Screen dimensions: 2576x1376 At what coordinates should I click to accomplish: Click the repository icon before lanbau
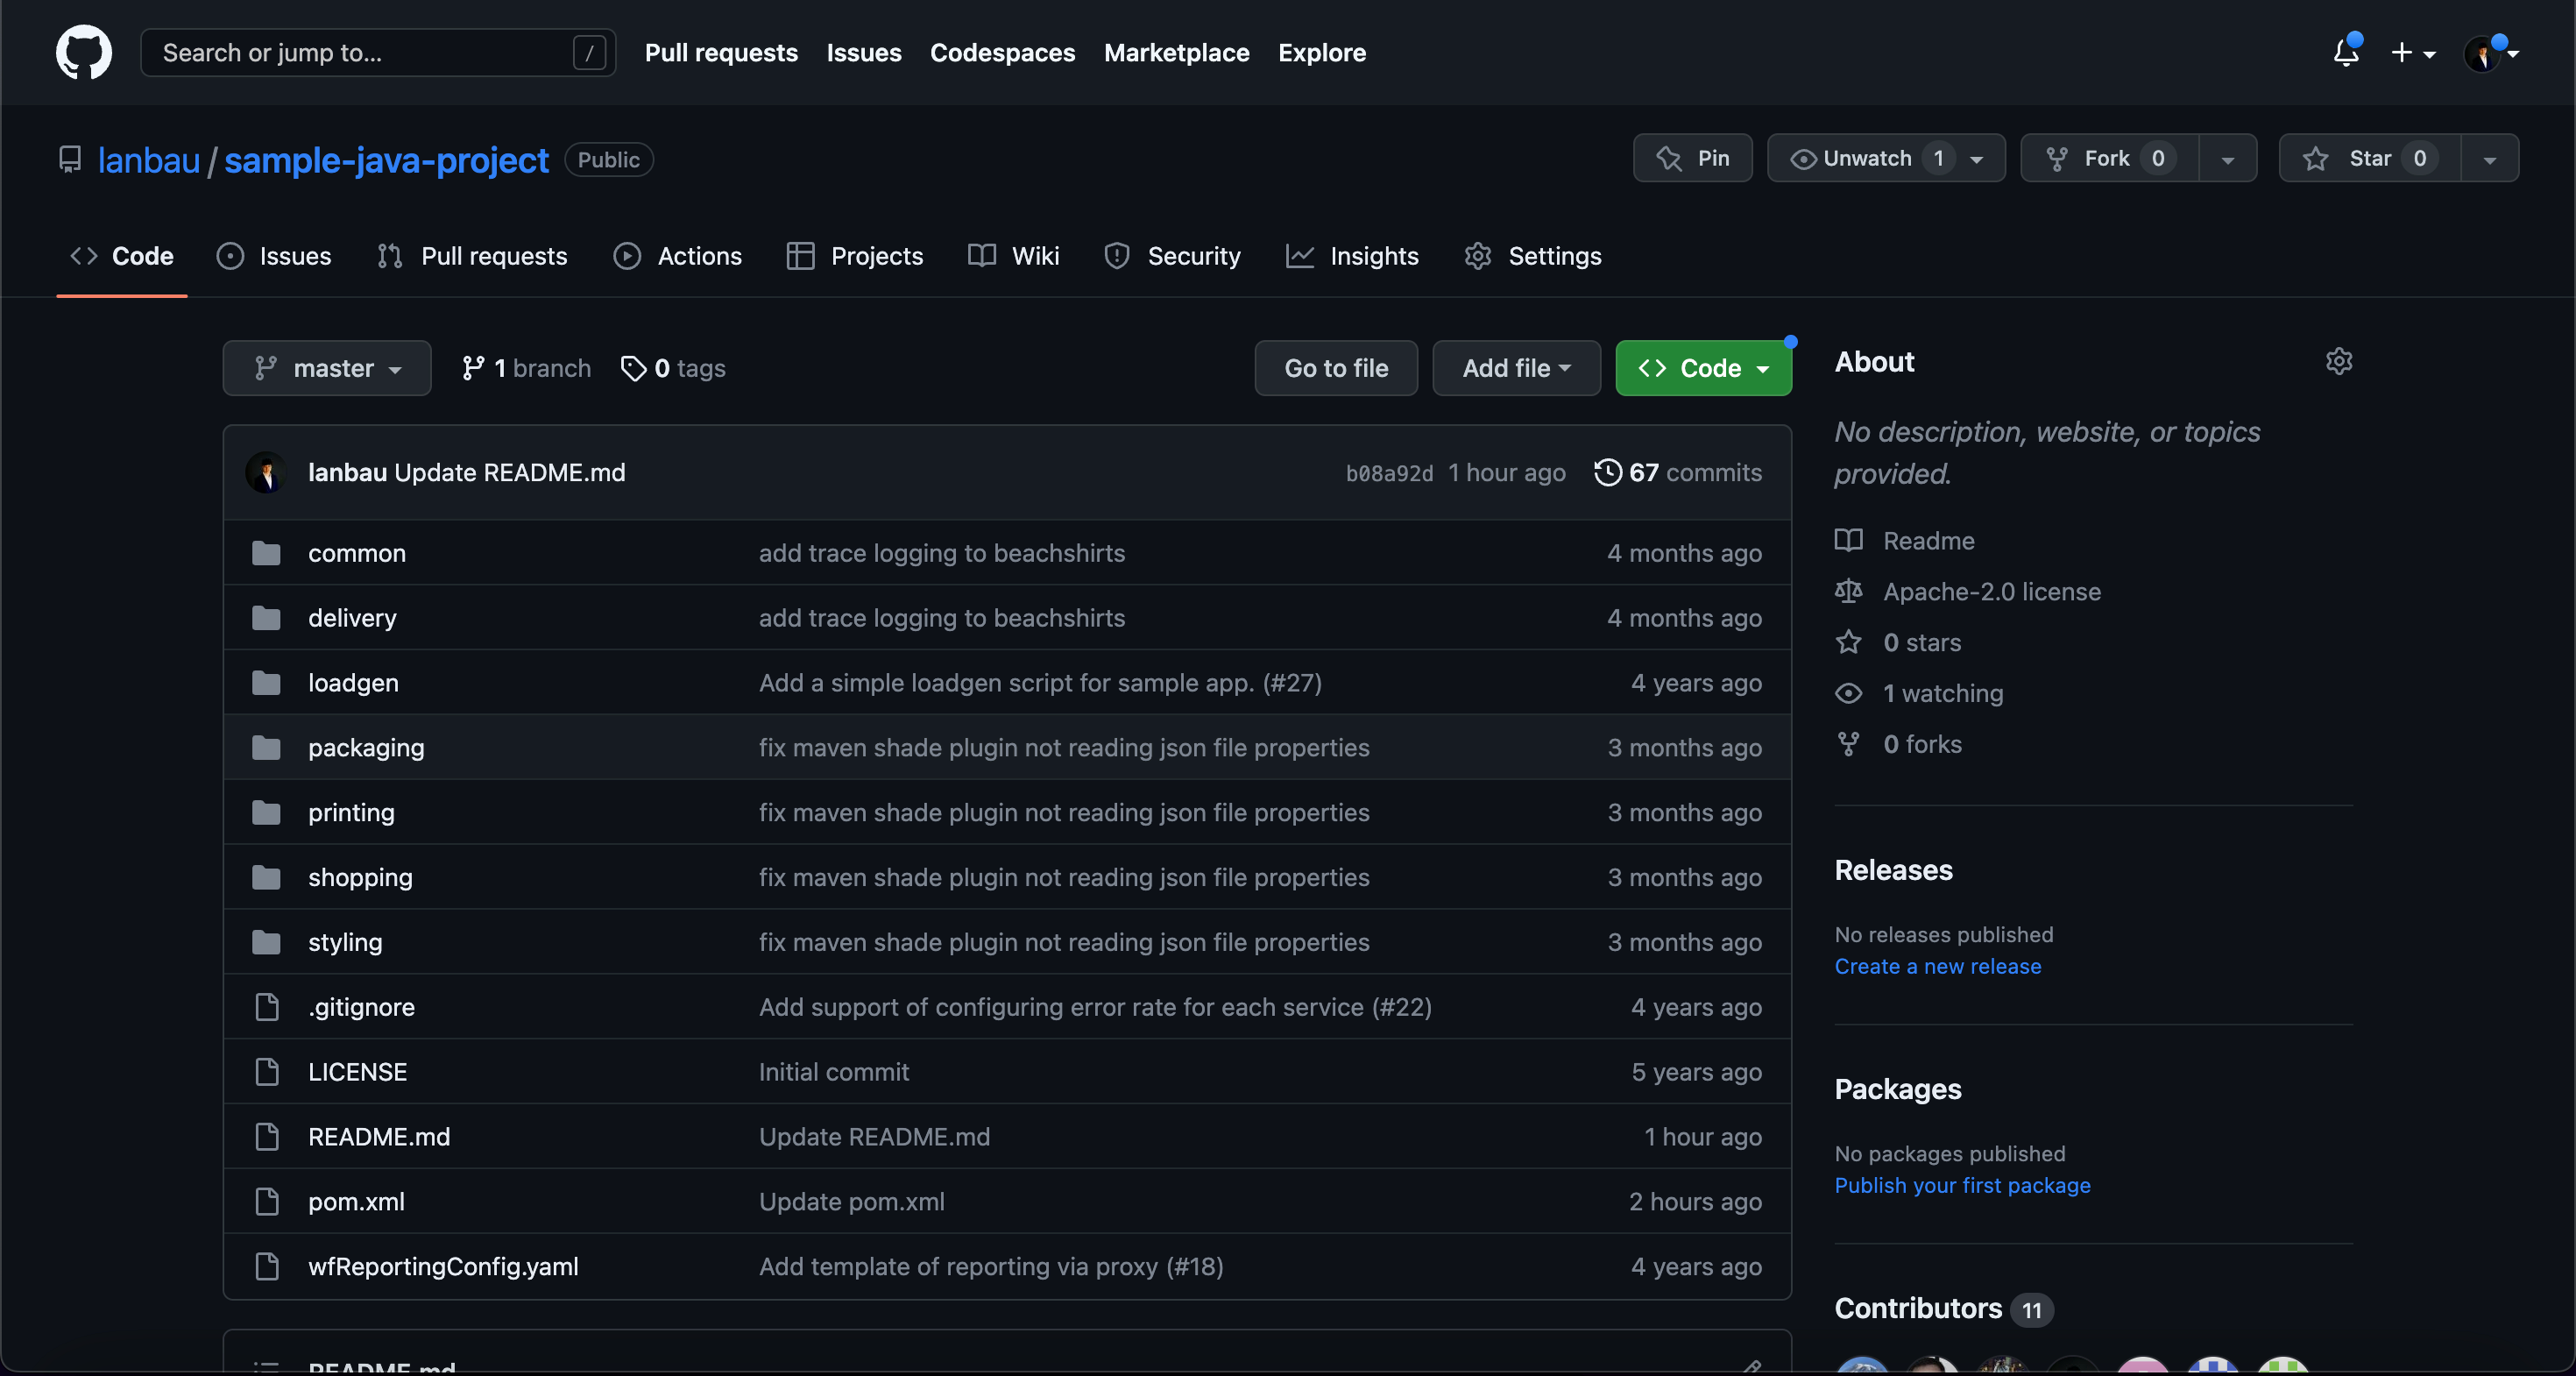click(x=70, y=160)
